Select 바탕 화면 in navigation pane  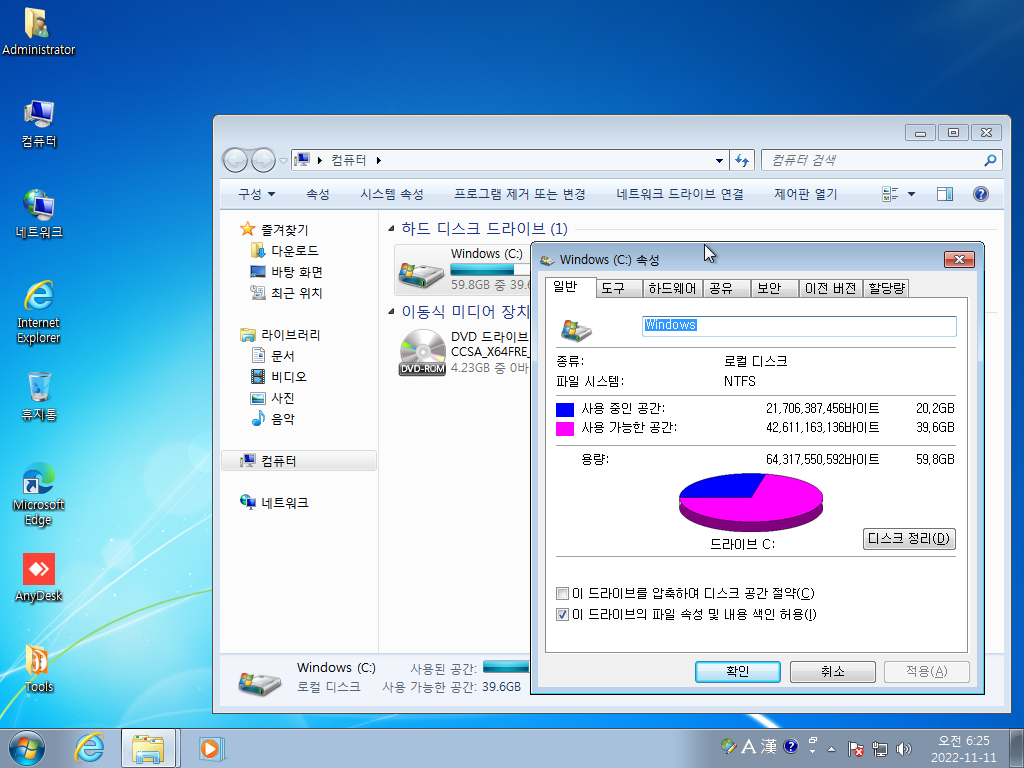click(287, 272)
